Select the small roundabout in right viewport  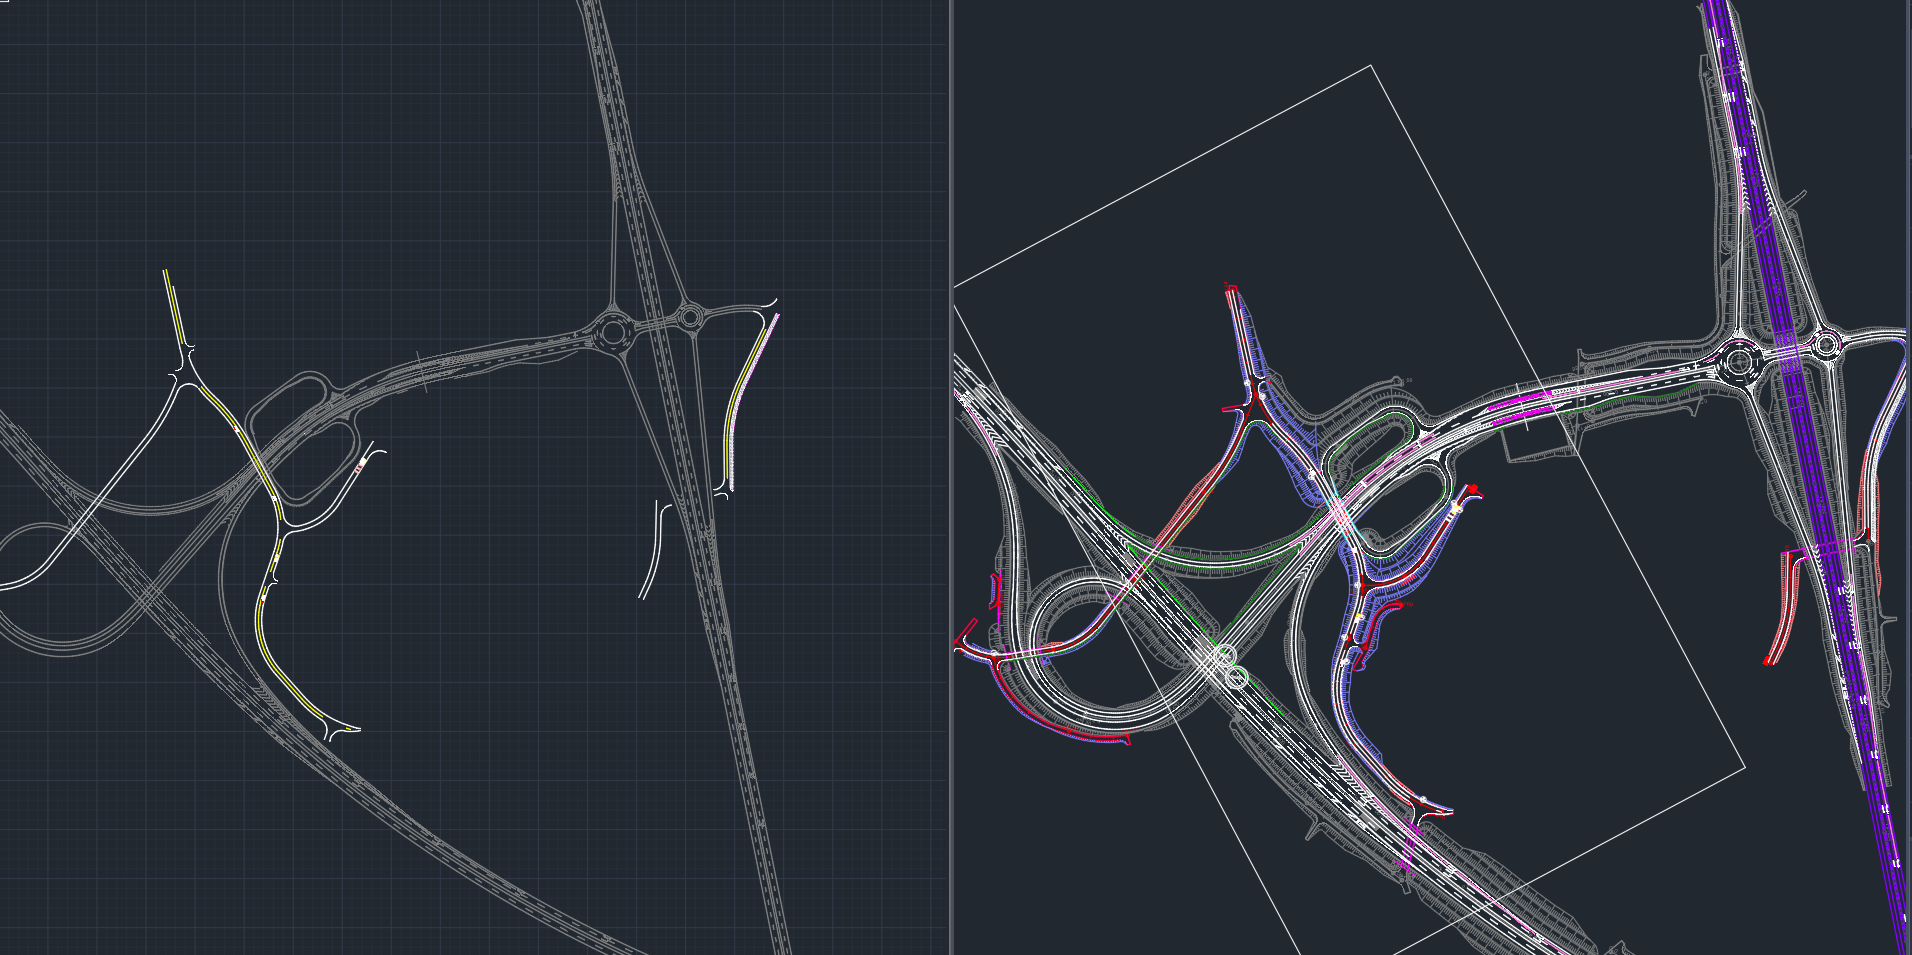click(1826, 346)
